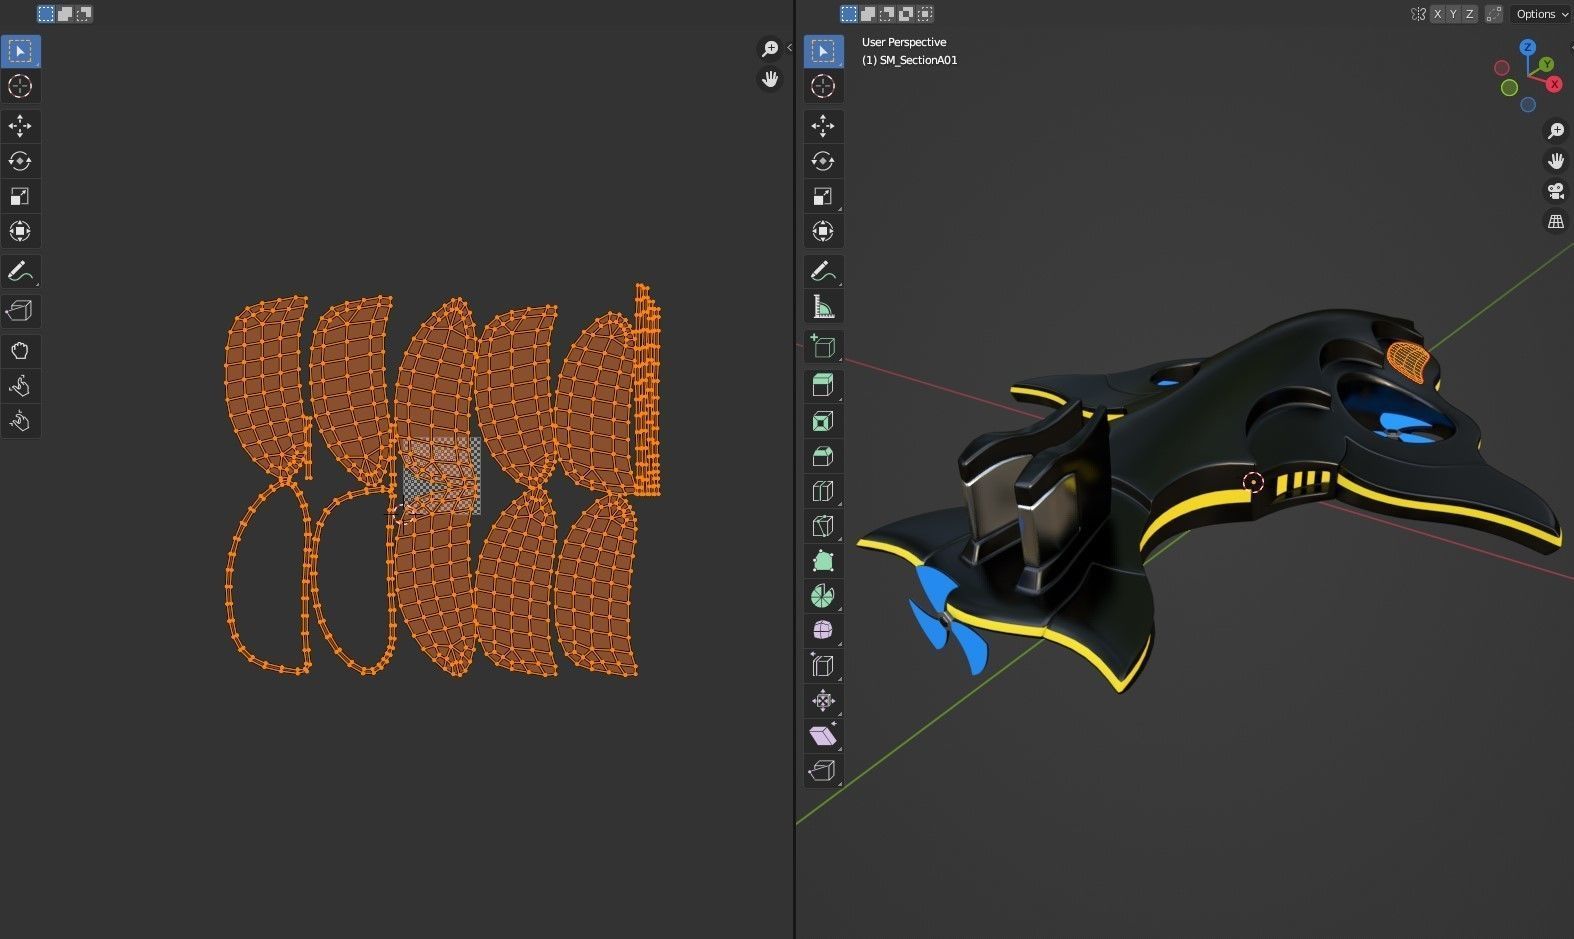Choose the Rip Region tool in UV editor
1574x939 pixels.
[x=20, y=311]
